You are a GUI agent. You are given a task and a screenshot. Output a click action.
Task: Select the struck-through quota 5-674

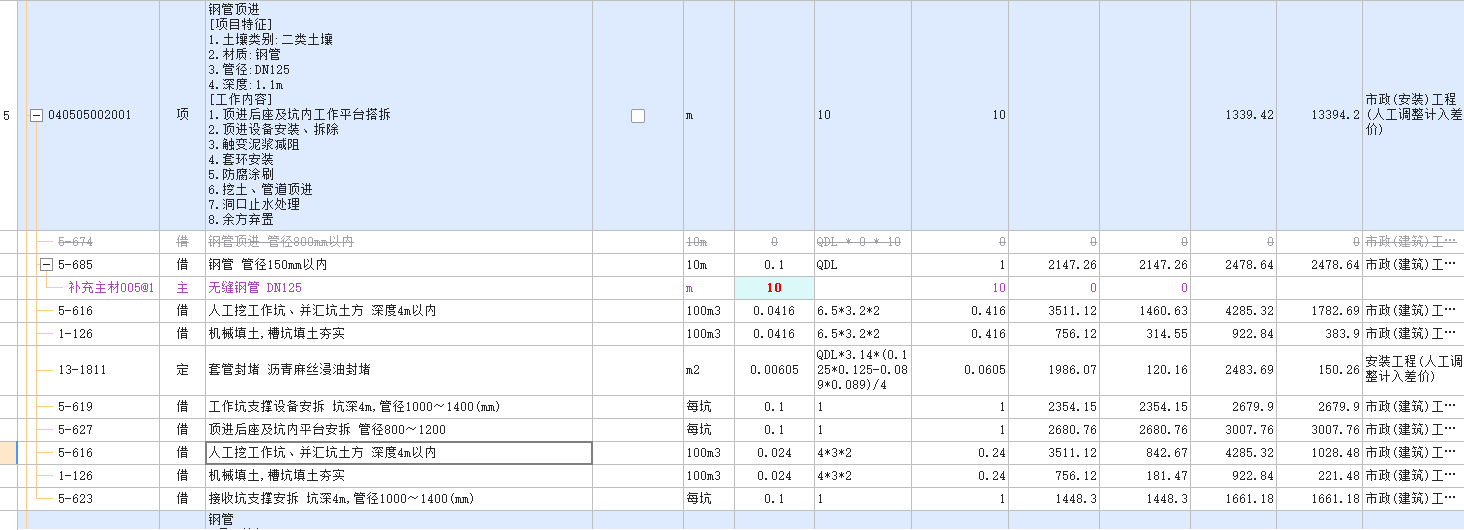coord(75,242)
